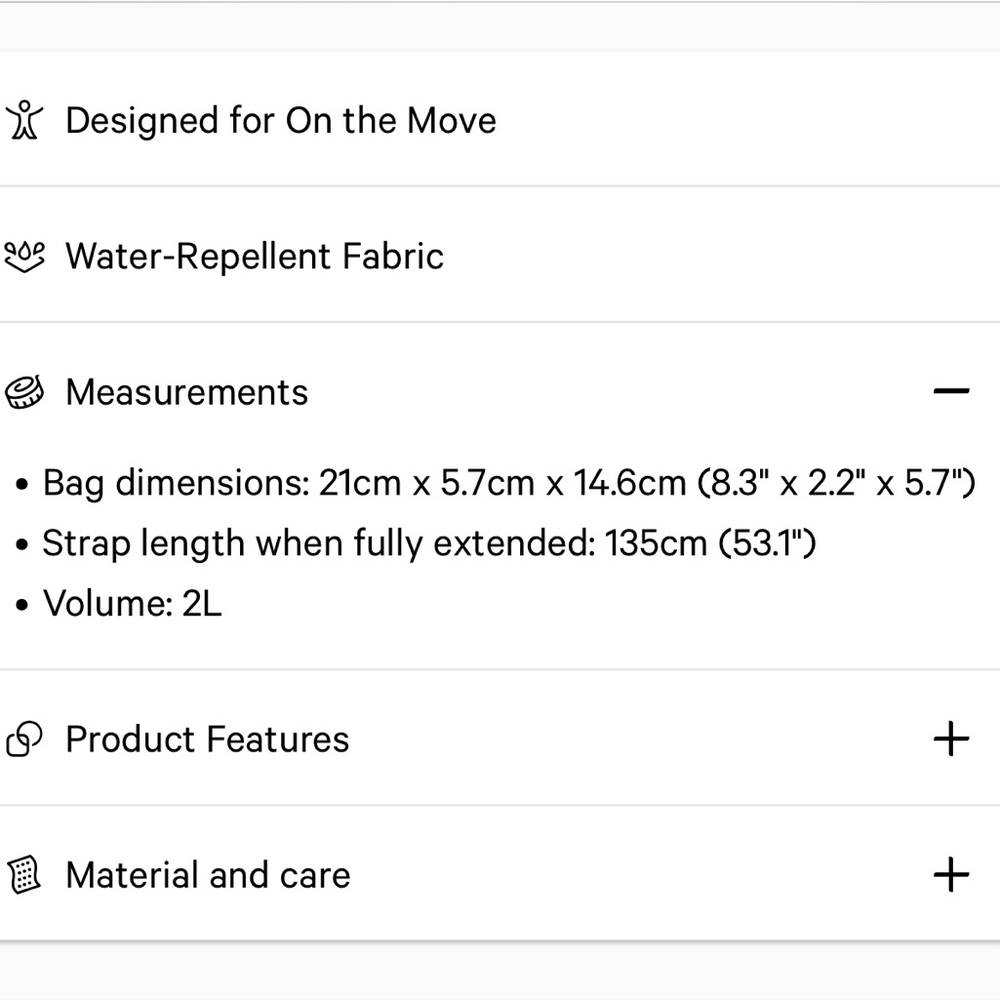1000x1000 pixels.
Task: Click the Volume: 2L text
Action: coord(132,604)
